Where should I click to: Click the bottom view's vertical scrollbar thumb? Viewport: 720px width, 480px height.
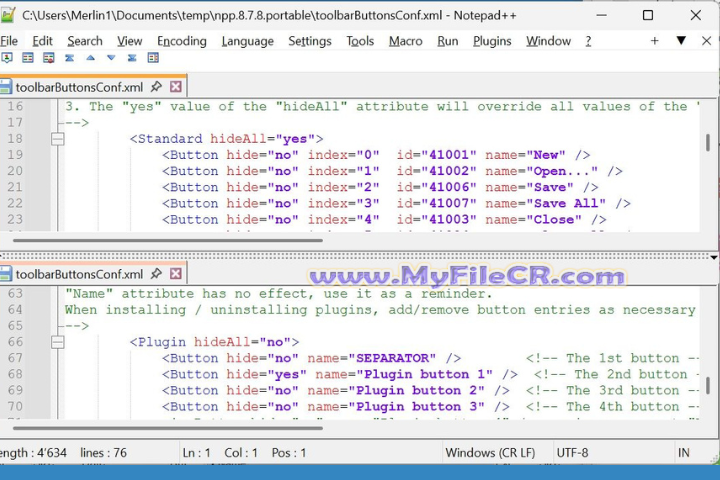click(x=708, y=385)
